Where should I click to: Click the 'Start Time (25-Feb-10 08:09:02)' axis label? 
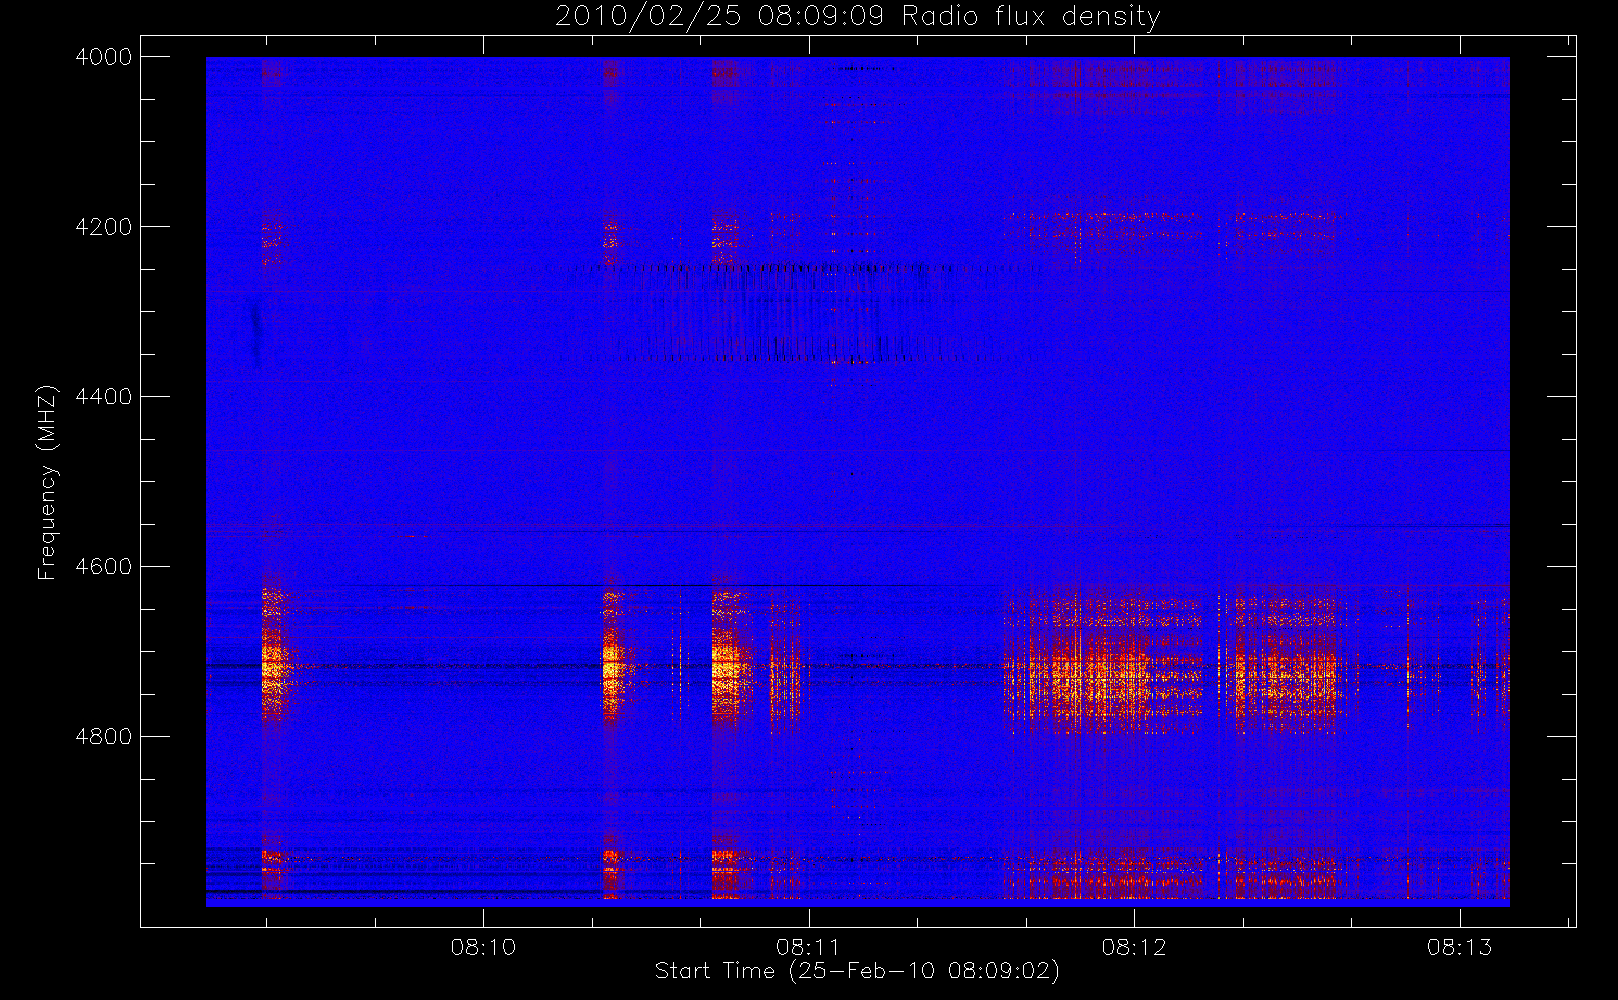[x=857, y=971]
